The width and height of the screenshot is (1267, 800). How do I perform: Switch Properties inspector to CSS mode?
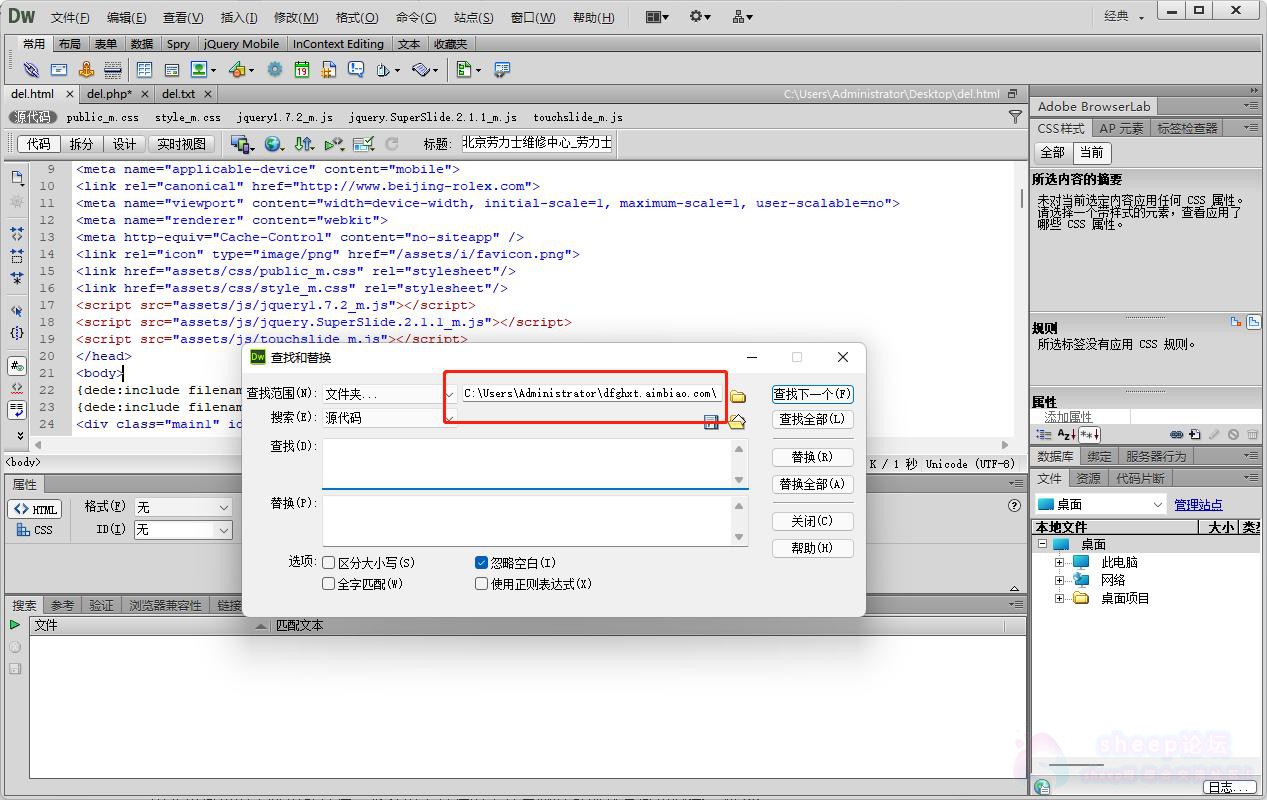[35, 530]
